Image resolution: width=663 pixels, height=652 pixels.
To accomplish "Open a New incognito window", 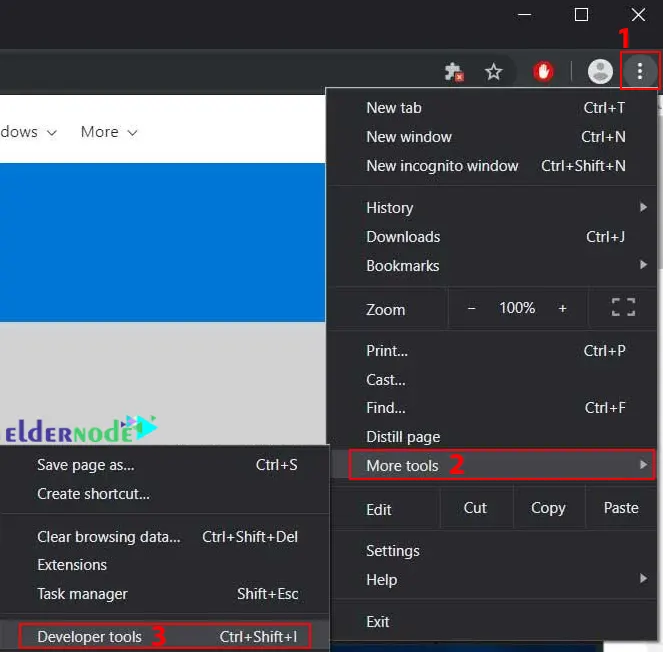I will click(x=493, y=166).
